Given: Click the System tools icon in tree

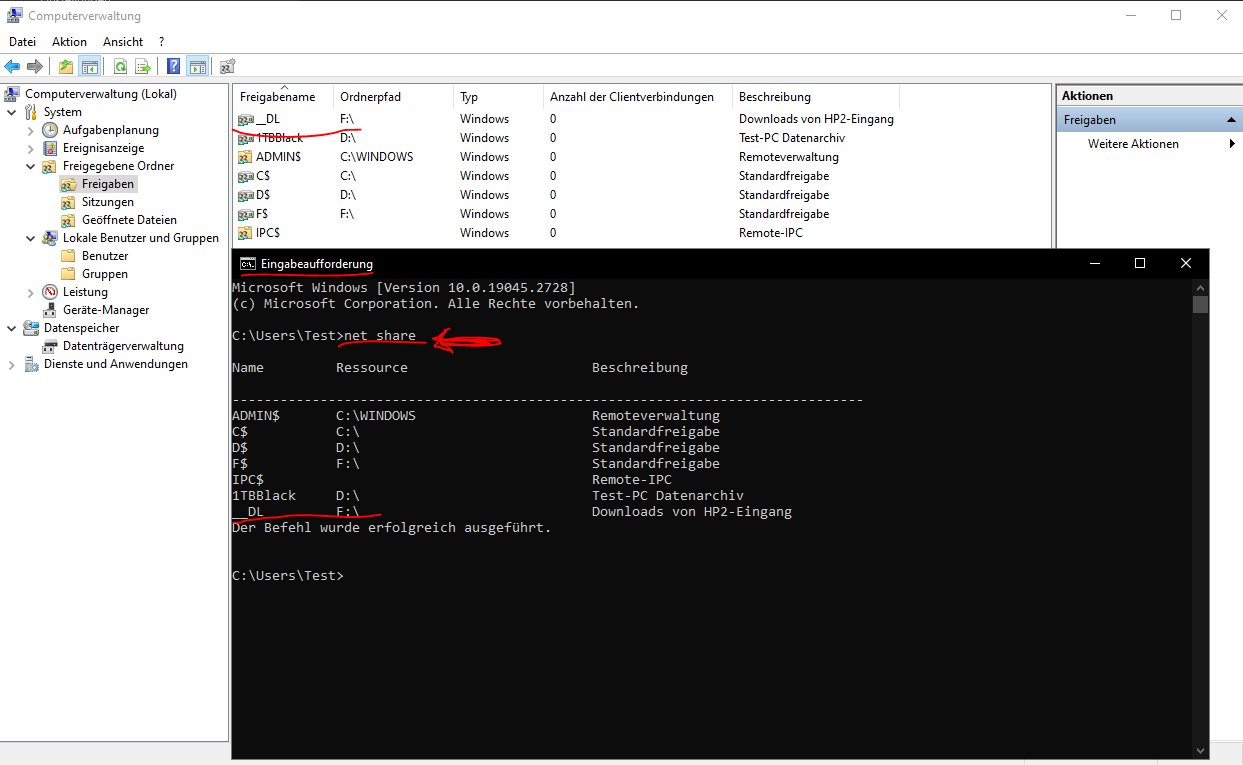Looking at the screenshot, I should [x=31, y=112].
